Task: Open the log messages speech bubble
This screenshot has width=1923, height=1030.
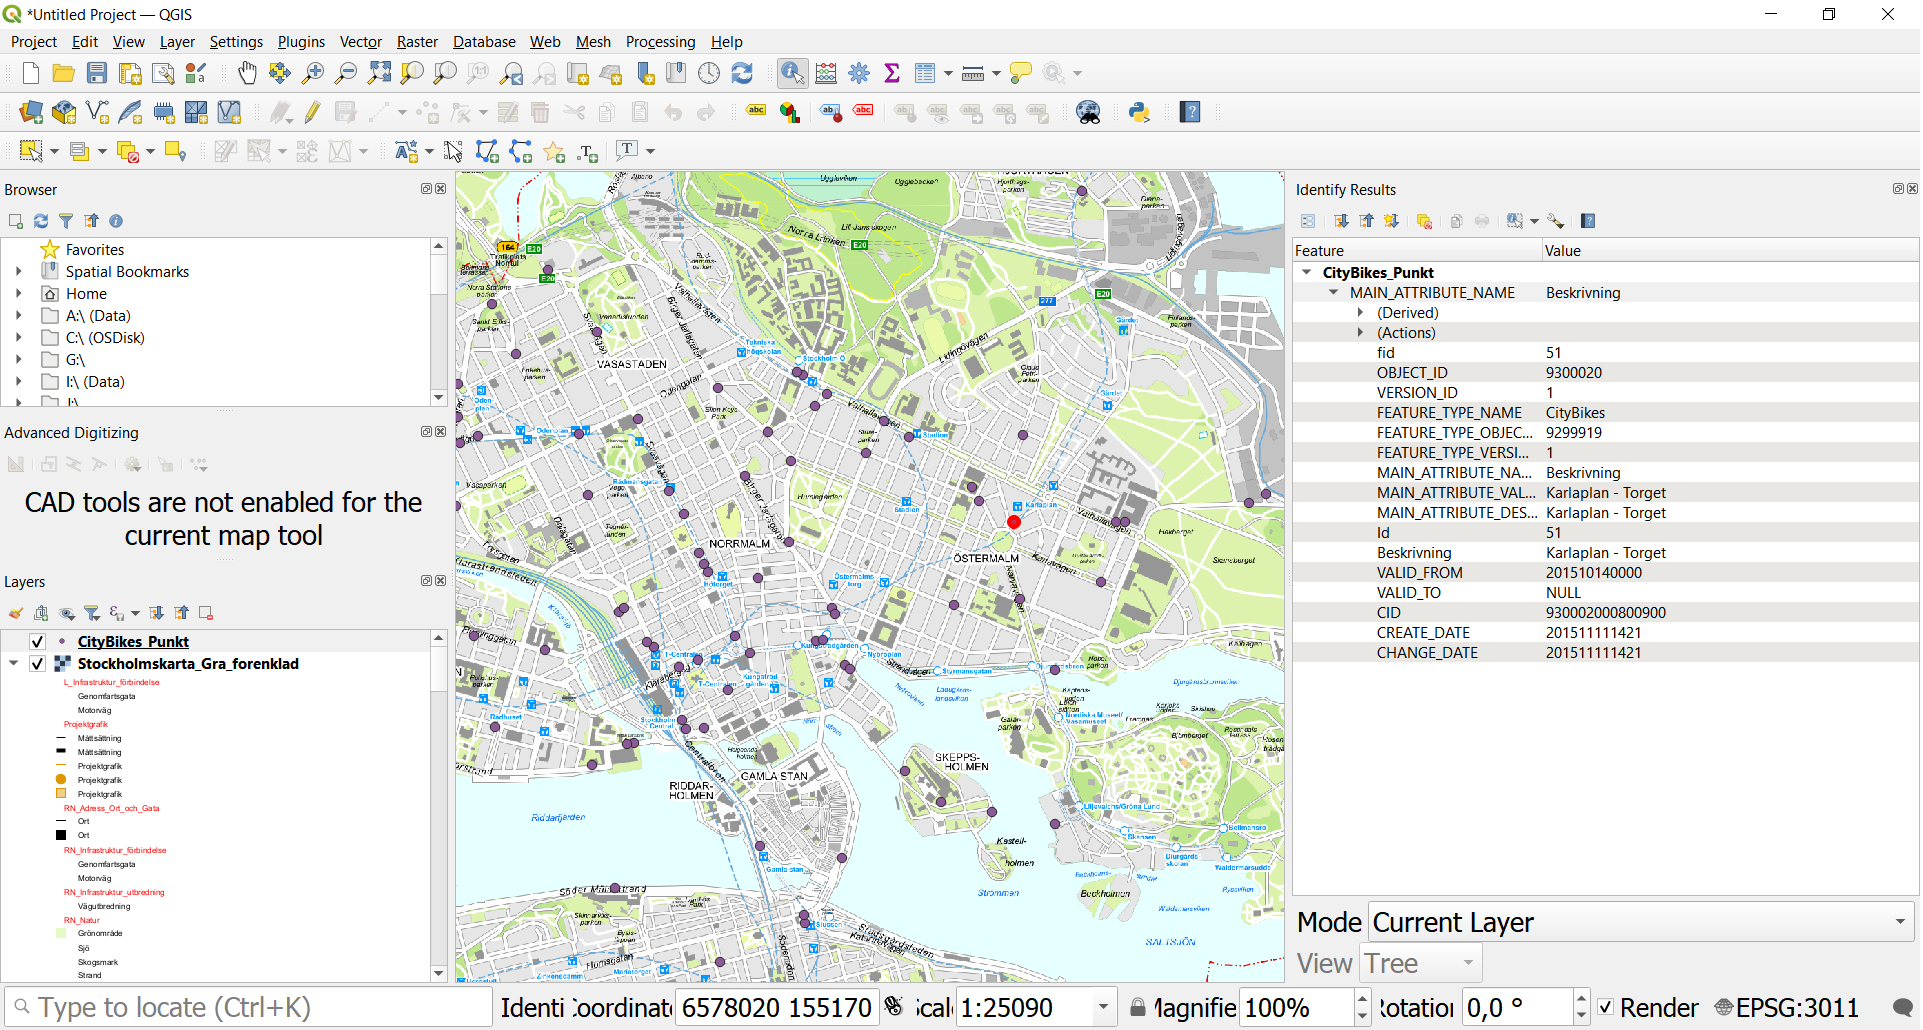Action: 1903,1007
